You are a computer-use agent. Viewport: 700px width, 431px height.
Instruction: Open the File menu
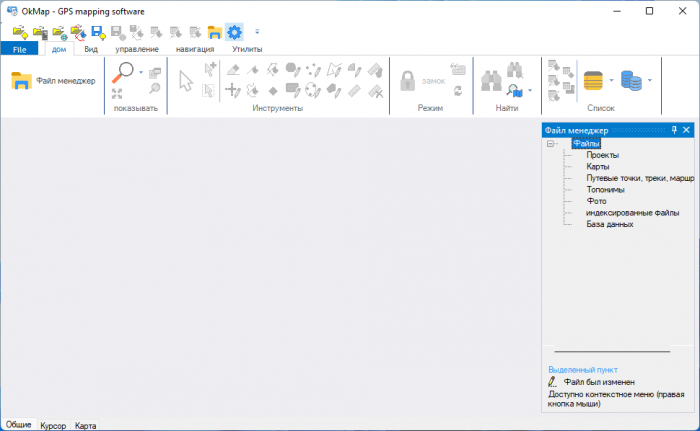click(19, 48)
